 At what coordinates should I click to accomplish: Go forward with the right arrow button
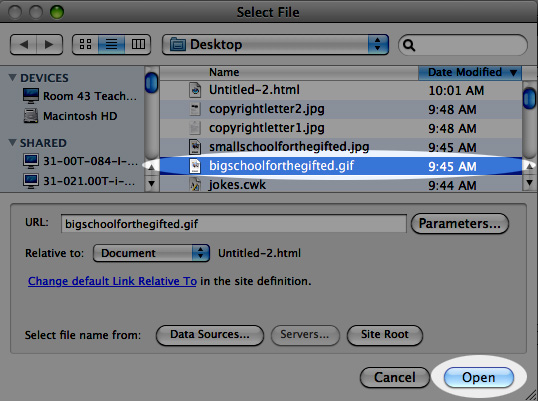pos(49,45)
